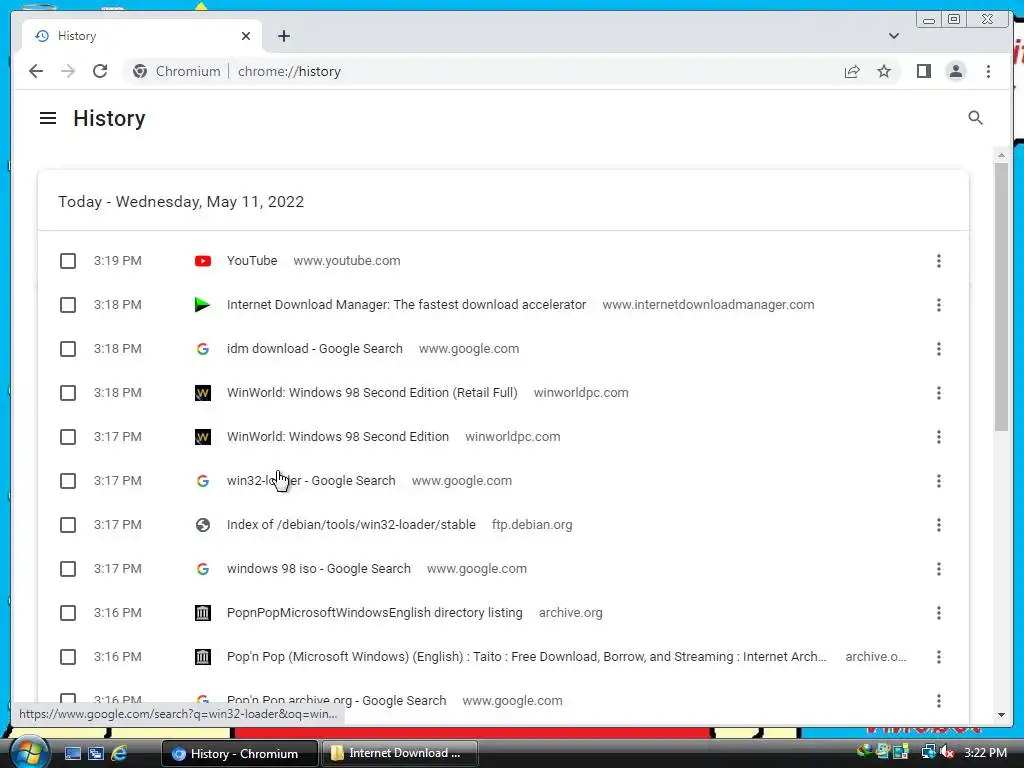Check the Pop'n Pop (Microsoft Windows) archive checkbox
This screenshot has width=1024, height=768.
68,657
